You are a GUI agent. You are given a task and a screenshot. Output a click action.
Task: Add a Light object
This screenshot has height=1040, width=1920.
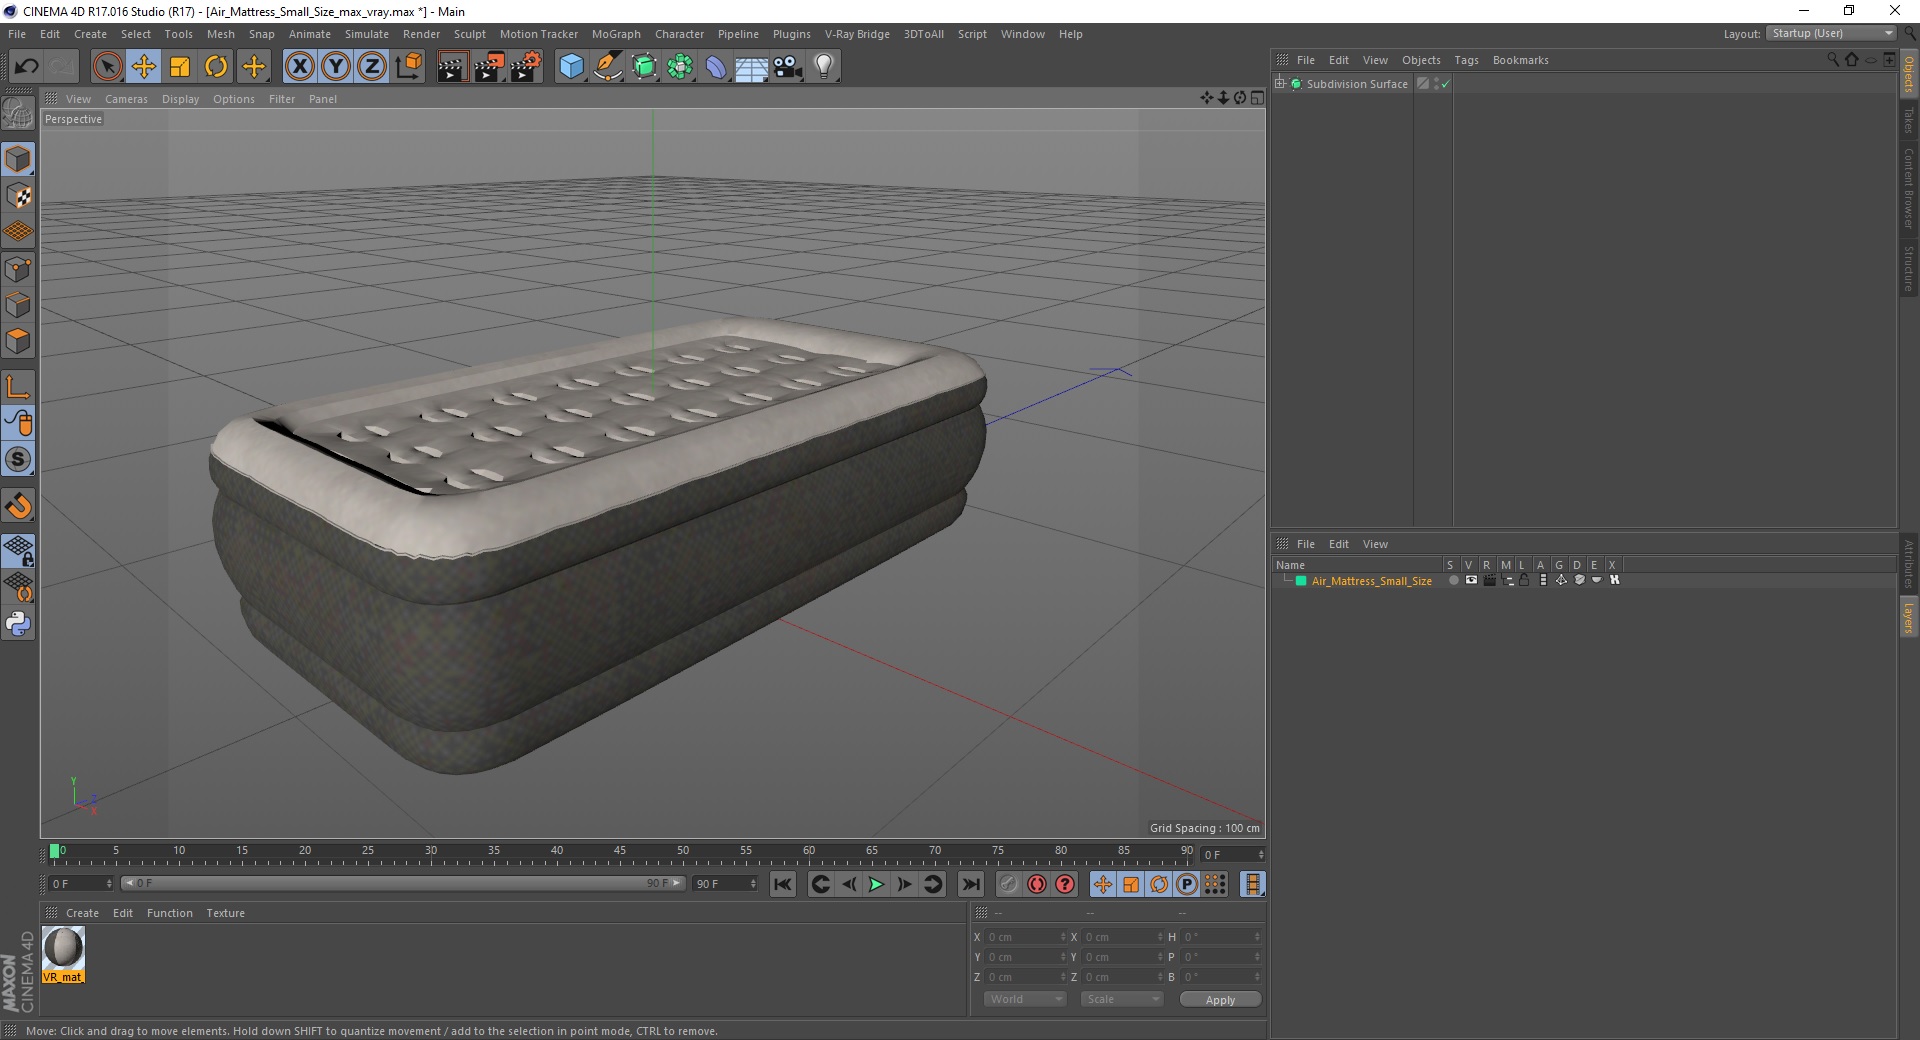pyautogui.click(x=824, y=67)
